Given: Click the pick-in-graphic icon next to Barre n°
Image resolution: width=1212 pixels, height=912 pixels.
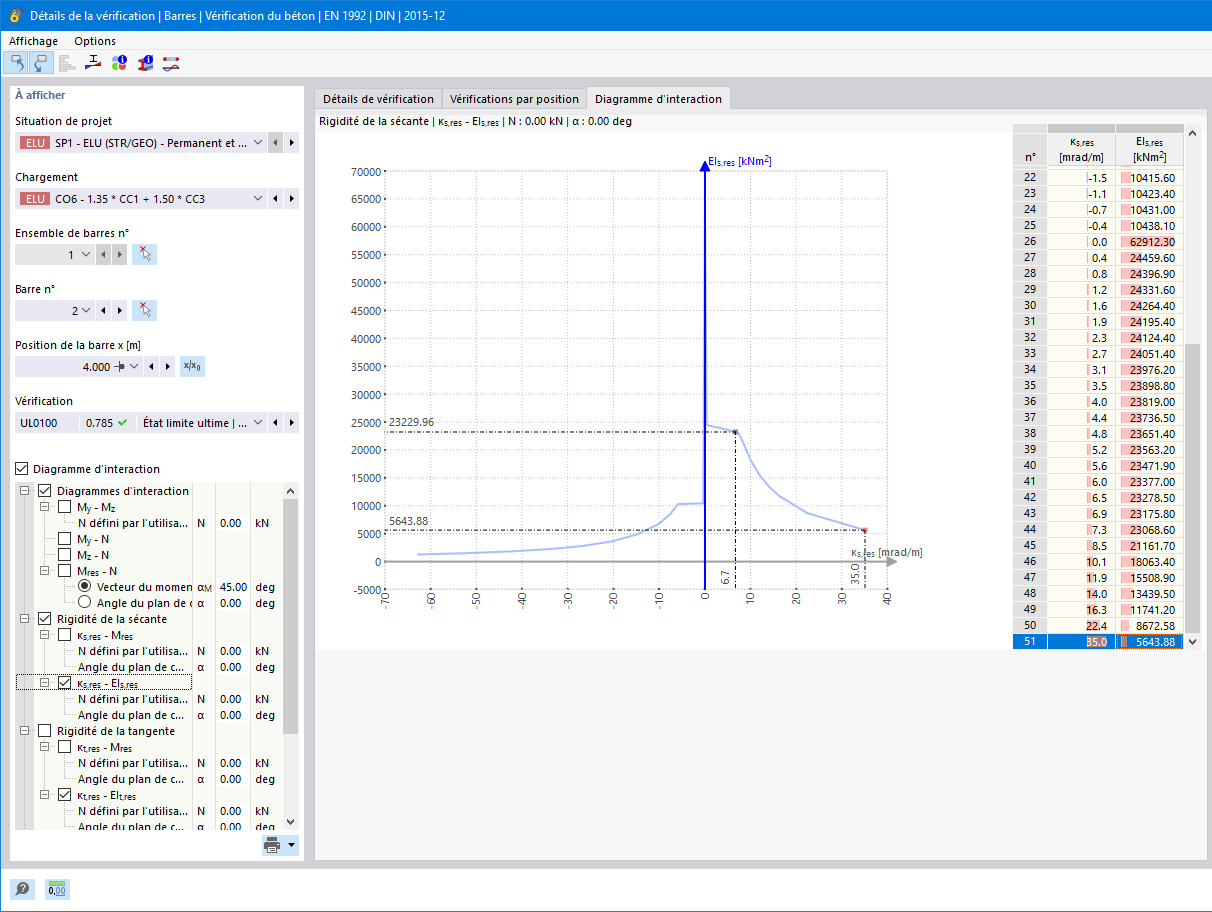Looking at the screenshot, I should [x=145, y=310].
